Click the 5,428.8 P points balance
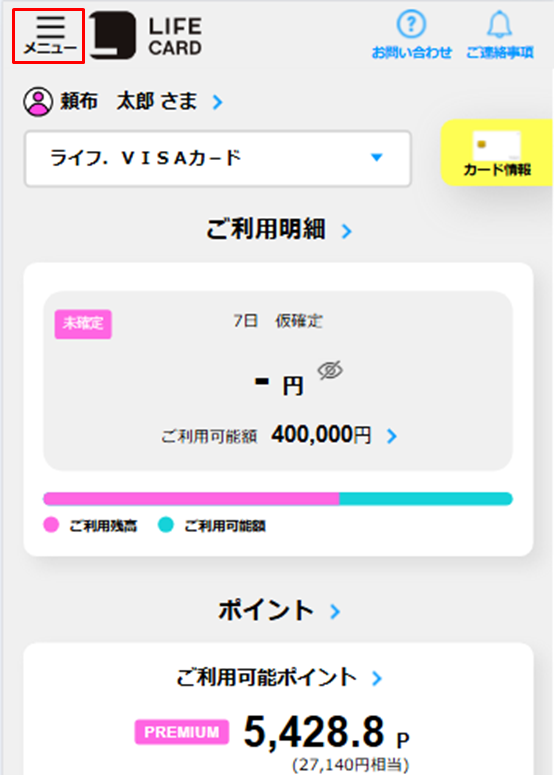 click(x=327, y=732)
